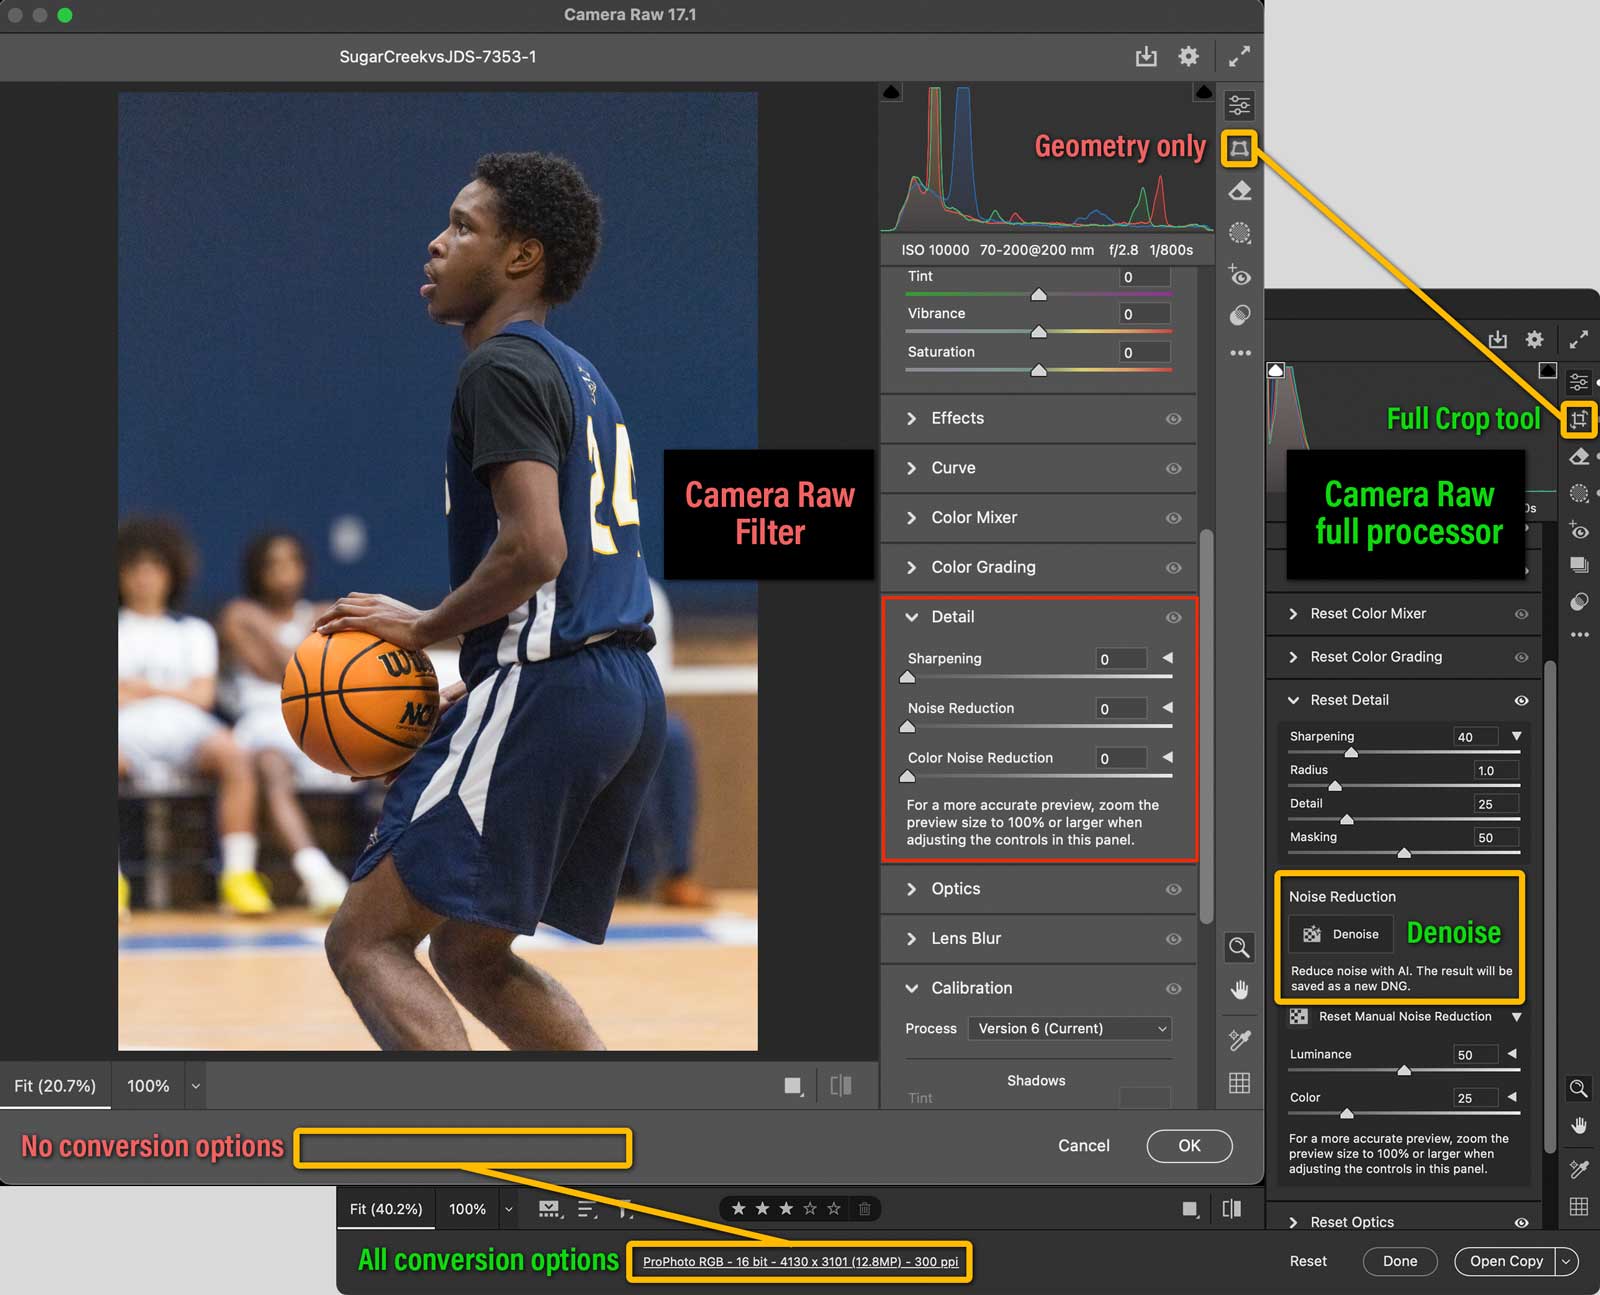Viewport: 1600px width, 1295px height.
Task: Click the OK button
Action: click(x=1189, y=1146)
